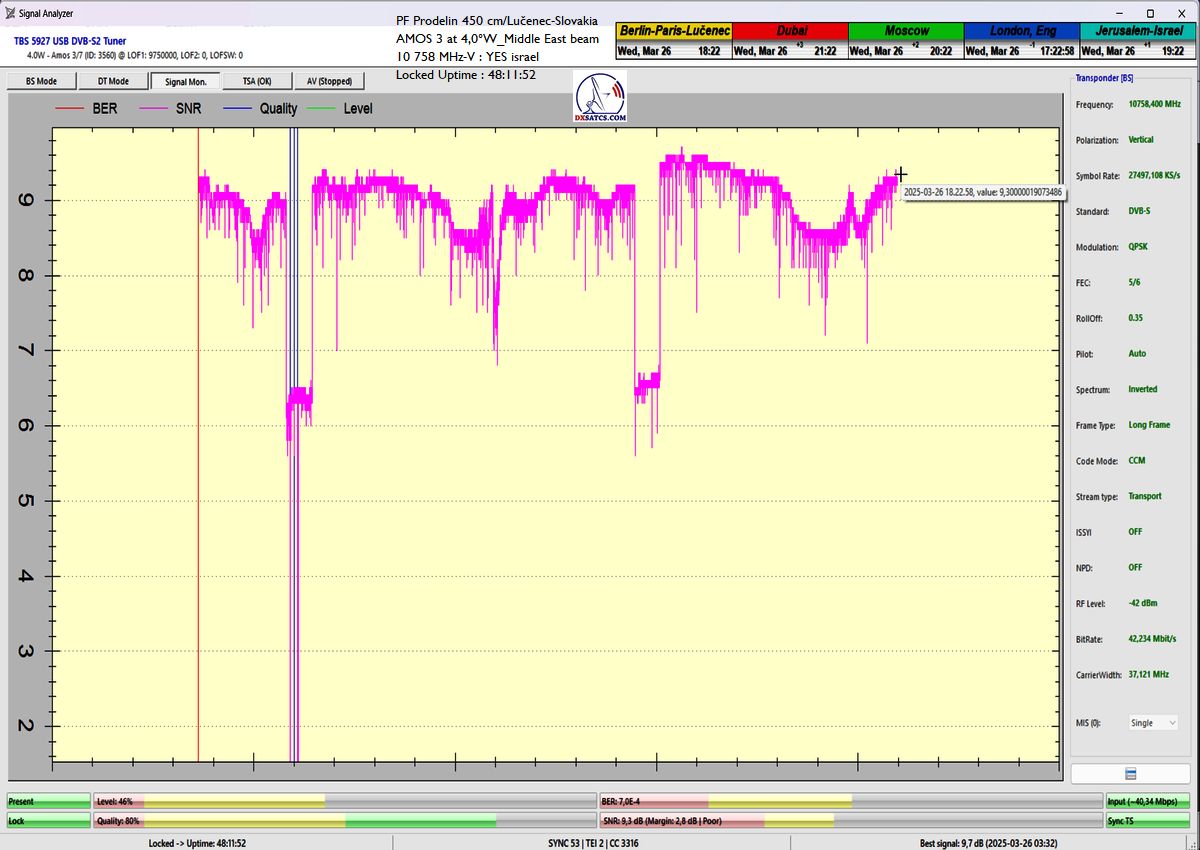Click the SNR 9,3 dB meter bar

(850, 821)
